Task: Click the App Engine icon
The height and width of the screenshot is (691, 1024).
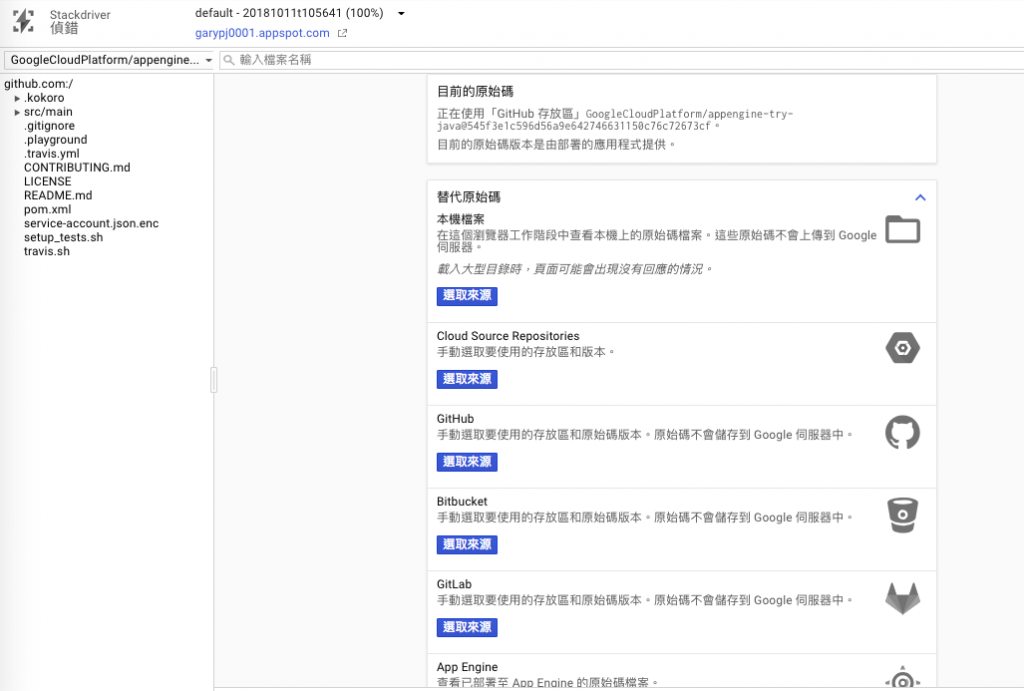Action: (x=903, y=677)
